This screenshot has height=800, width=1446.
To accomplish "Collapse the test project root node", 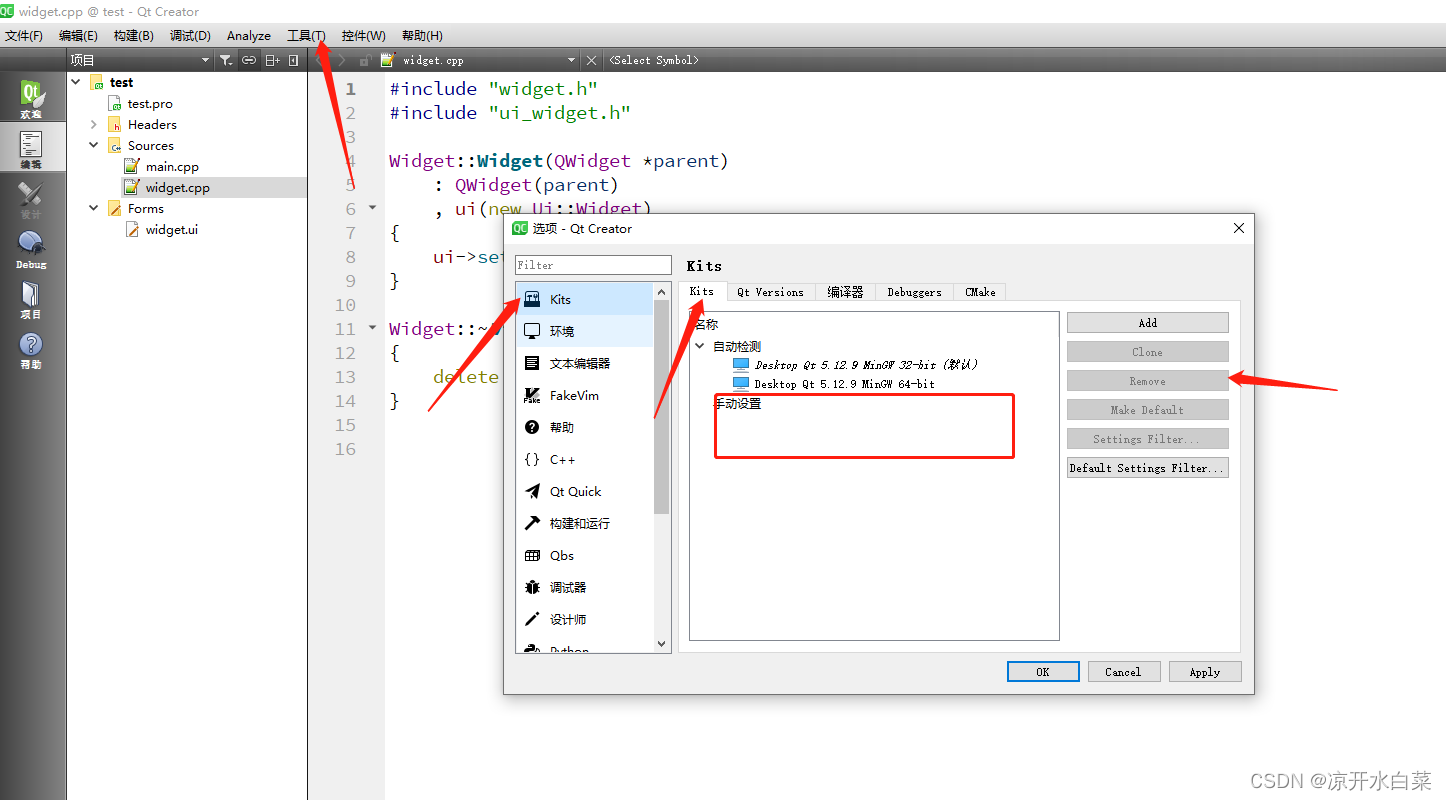I will [77, 82].
